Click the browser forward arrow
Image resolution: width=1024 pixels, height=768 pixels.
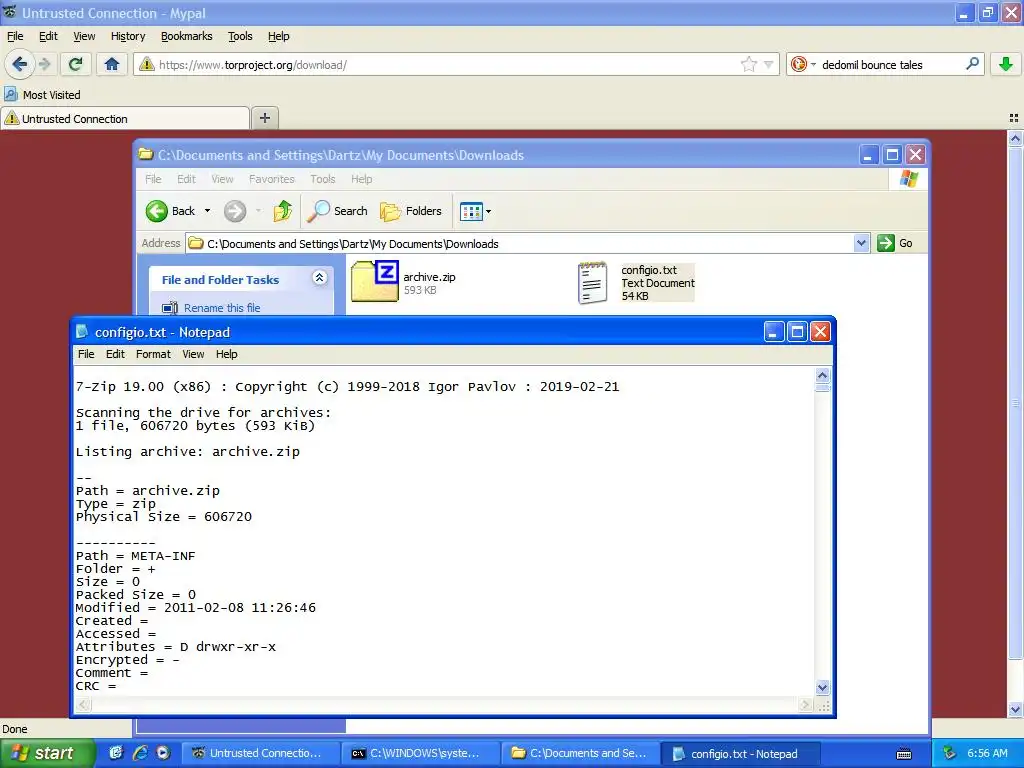click(44, 64)
